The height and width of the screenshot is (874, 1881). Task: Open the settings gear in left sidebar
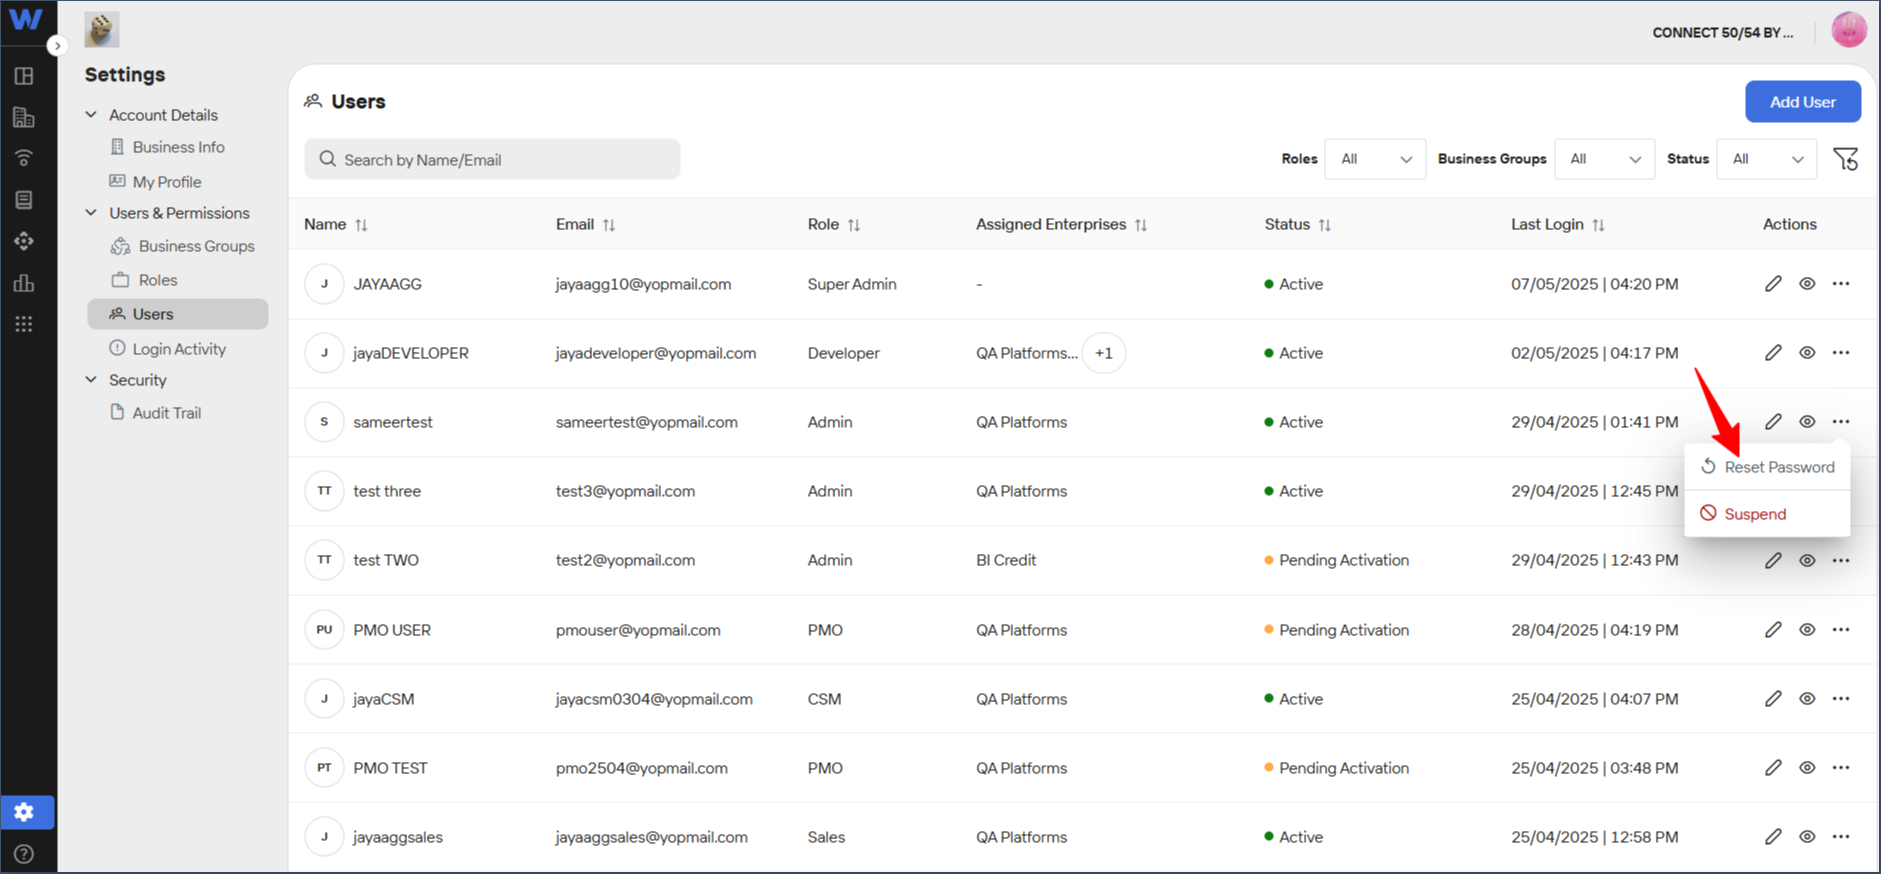pos(25,812)
